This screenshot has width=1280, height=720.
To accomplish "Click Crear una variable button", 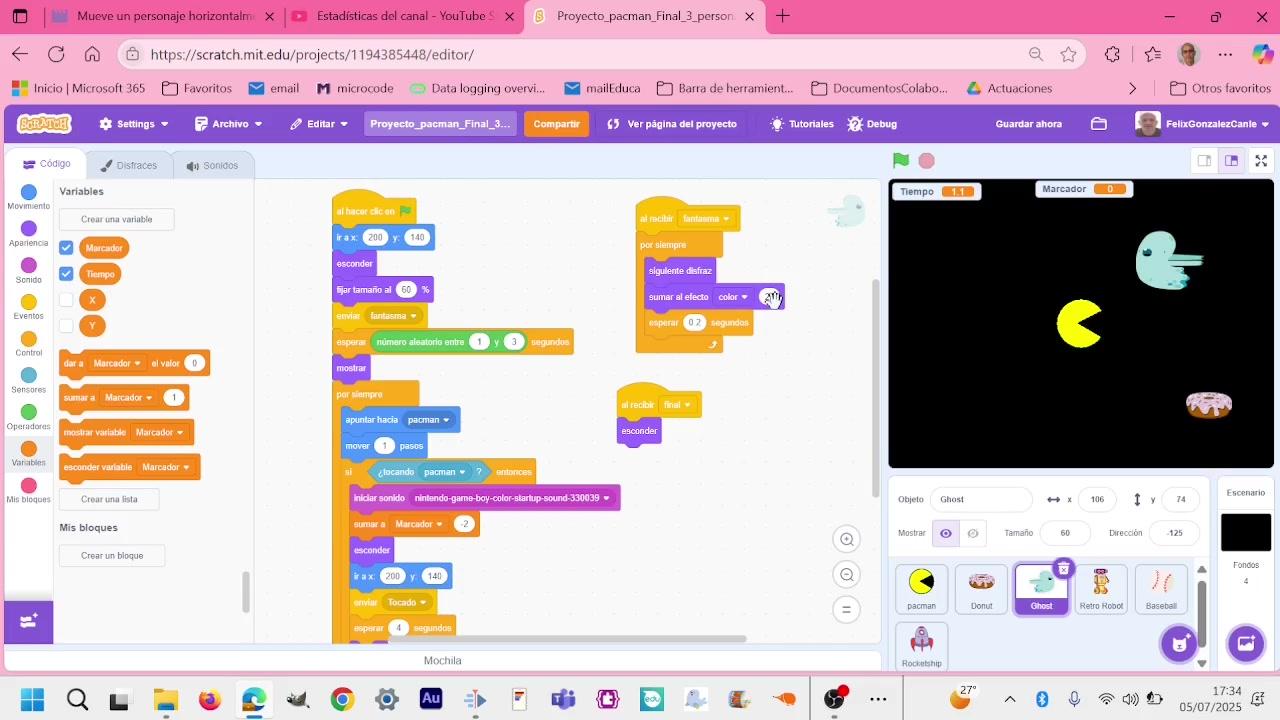I will tap(117, 219).
